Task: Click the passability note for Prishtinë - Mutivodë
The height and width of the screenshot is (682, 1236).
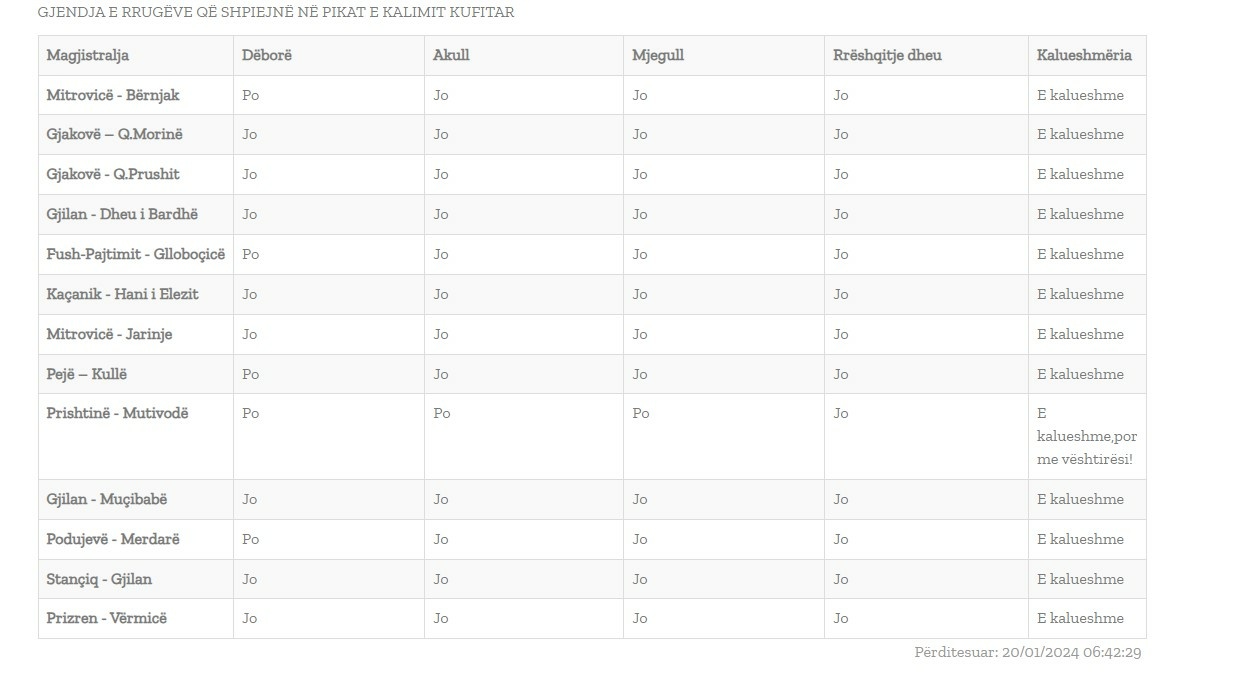Action: point(1086,437)
